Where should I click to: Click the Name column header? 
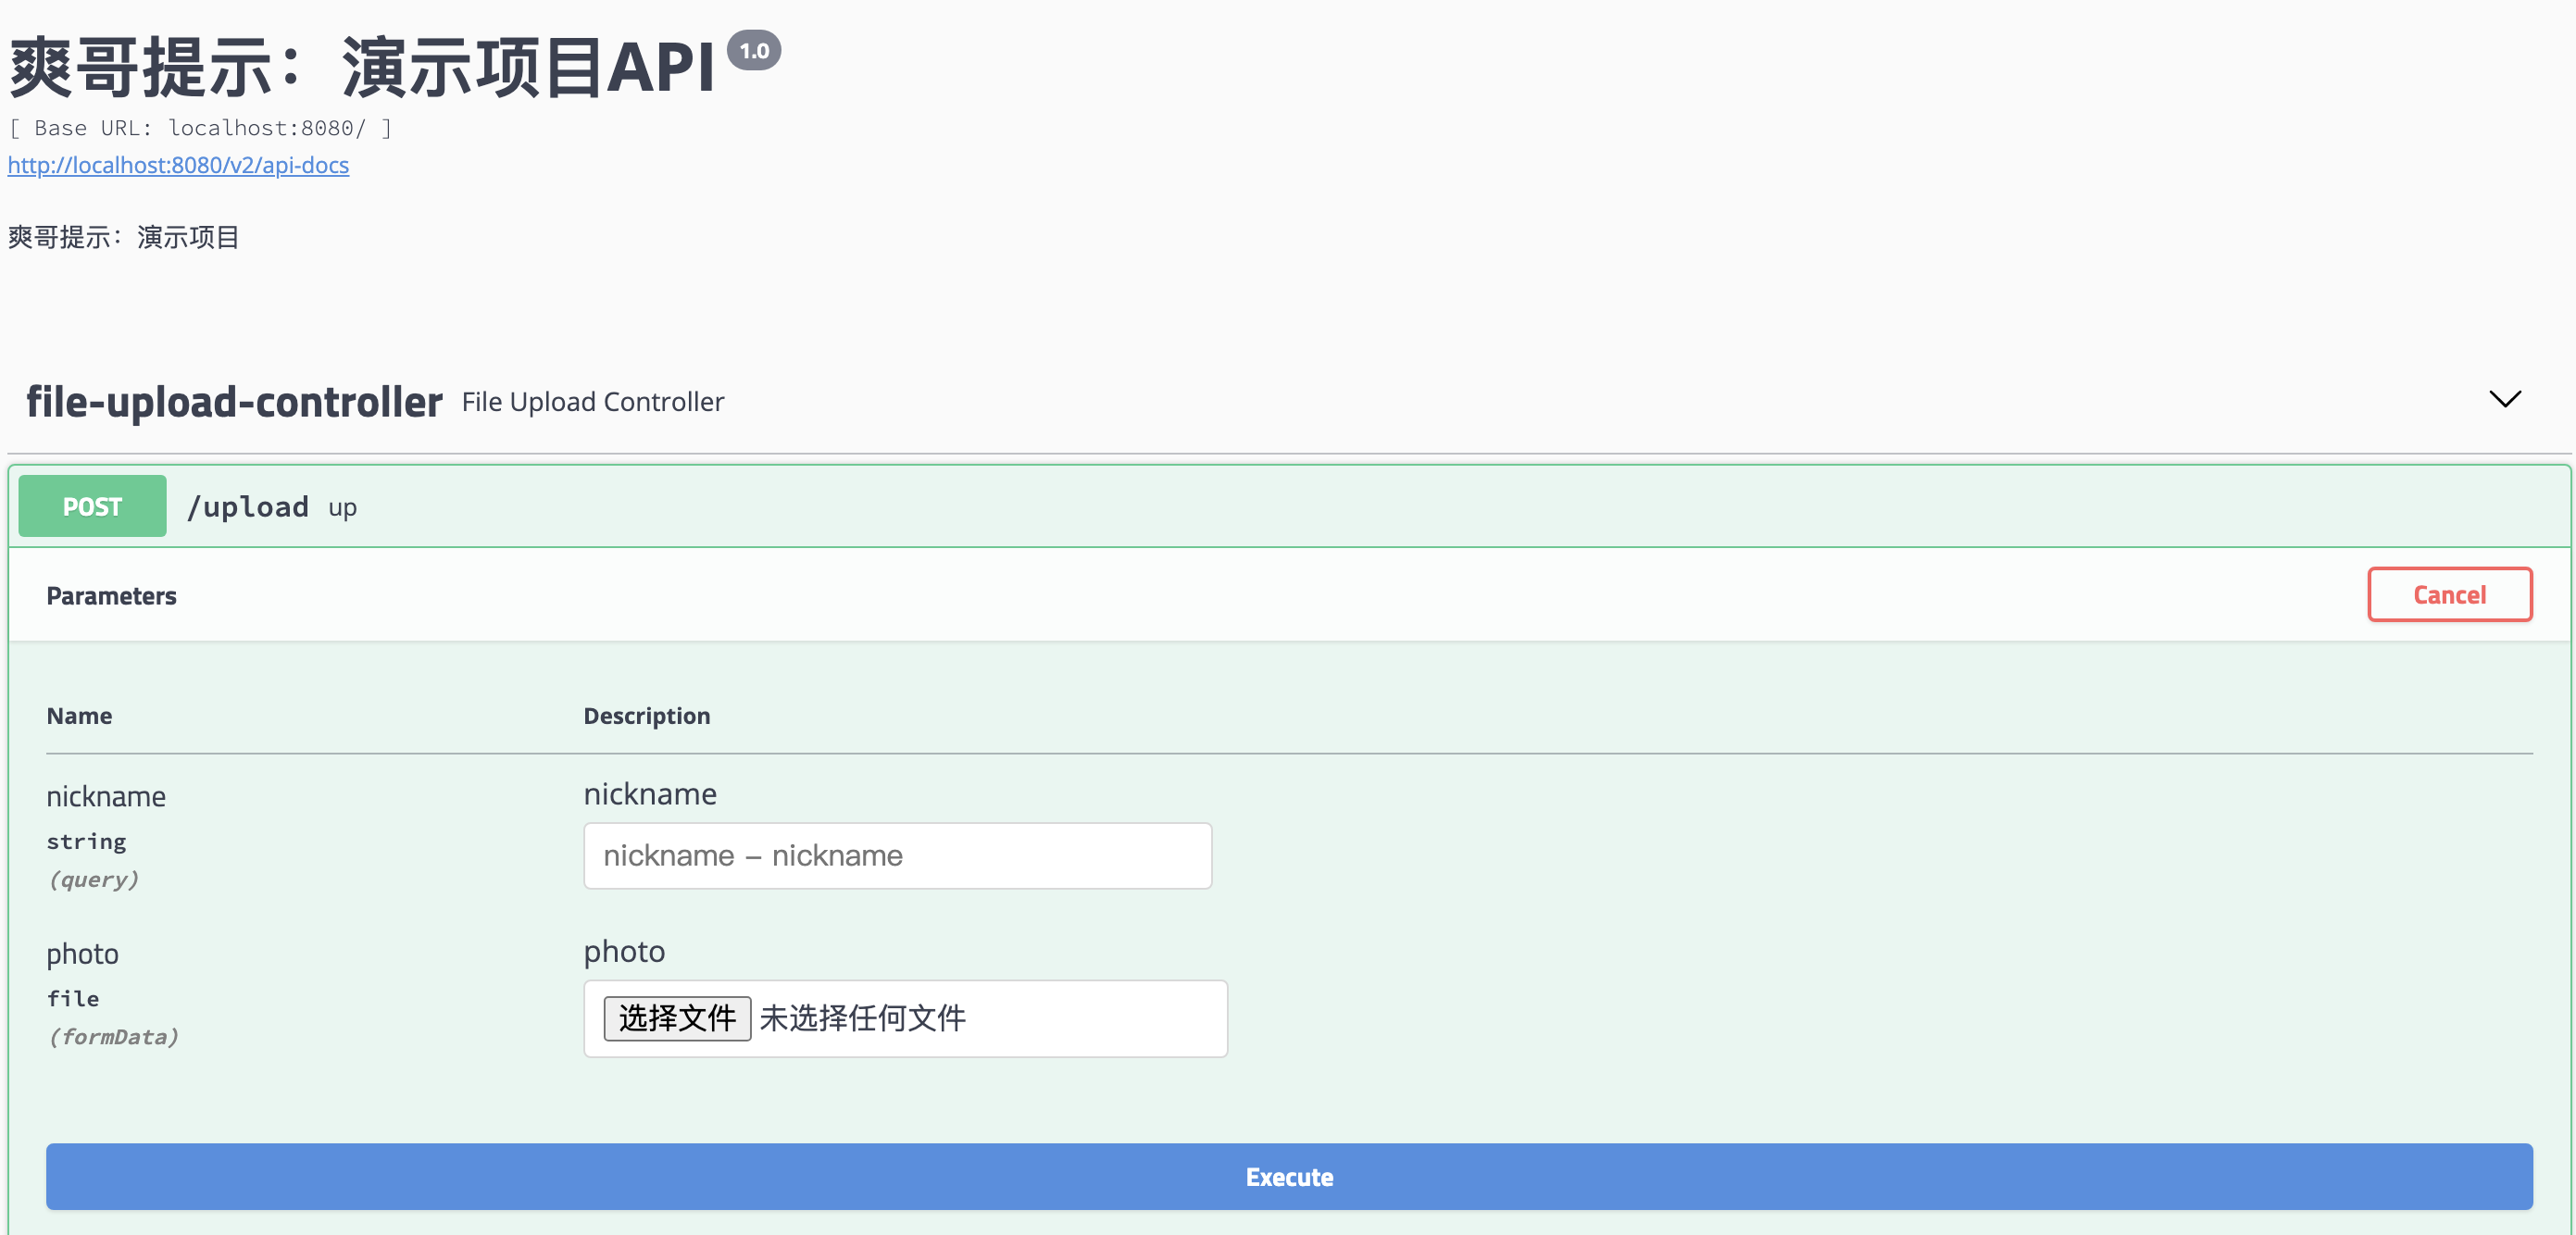point(79,716)
